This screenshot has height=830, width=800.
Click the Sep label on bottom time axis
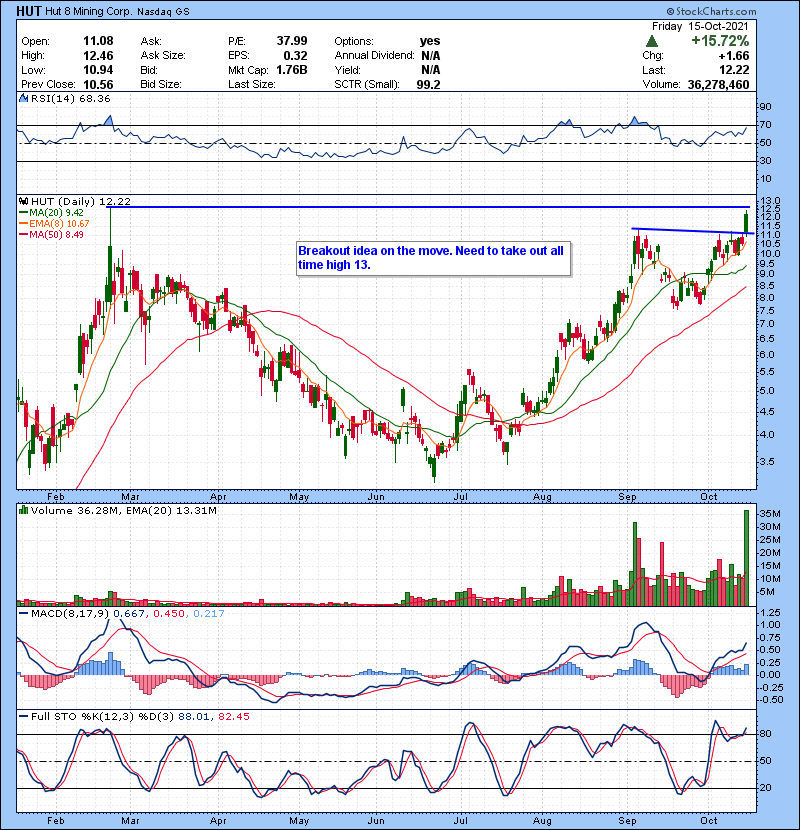click(x=627, y=820)
